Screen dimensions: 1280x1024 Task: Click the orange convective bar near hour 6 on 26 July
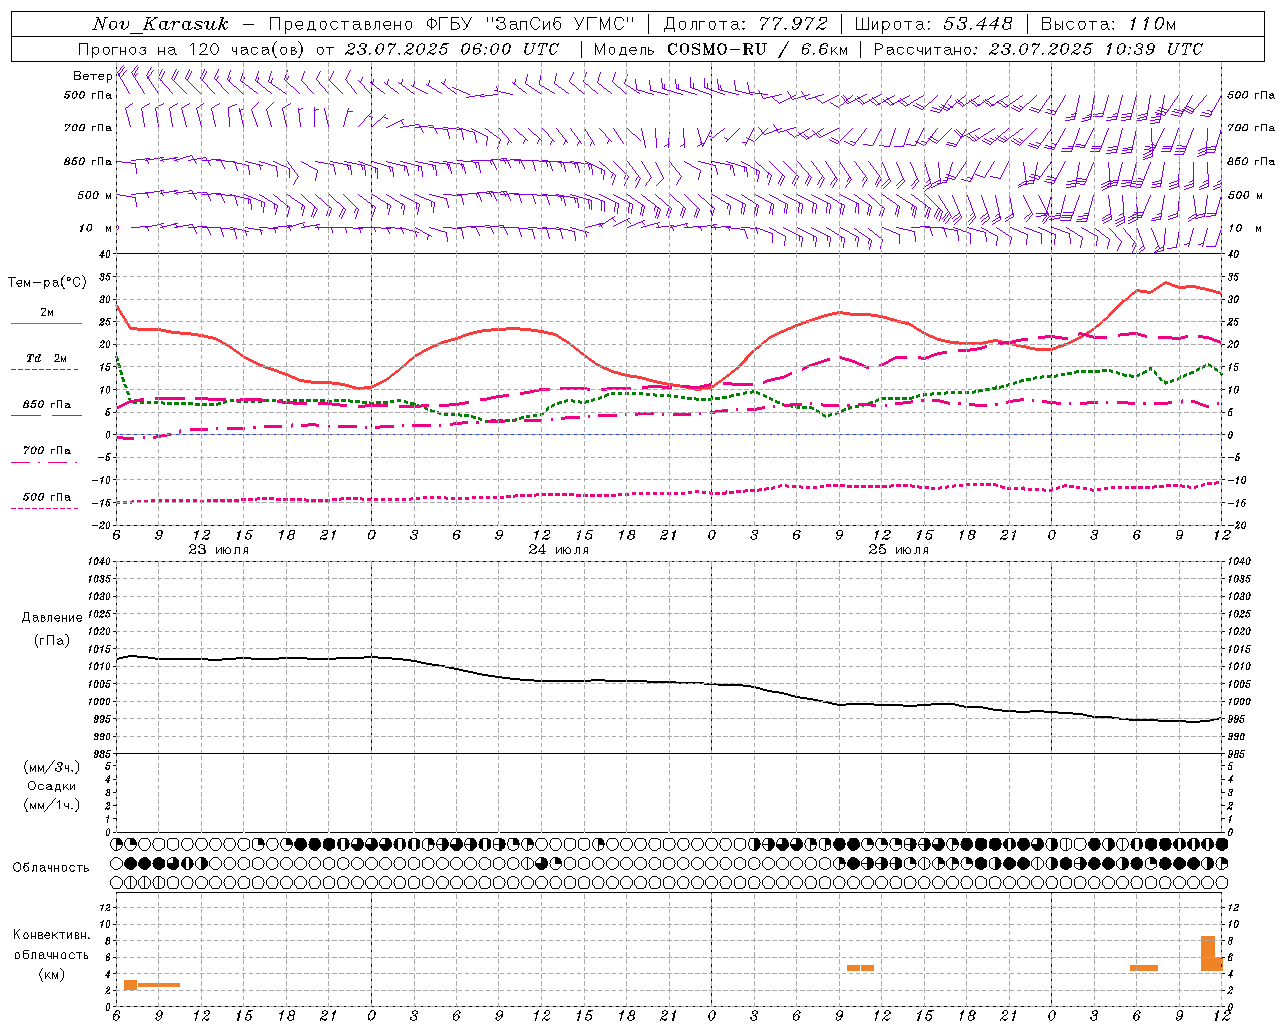pyautogui.click(x=1144, y=968)
